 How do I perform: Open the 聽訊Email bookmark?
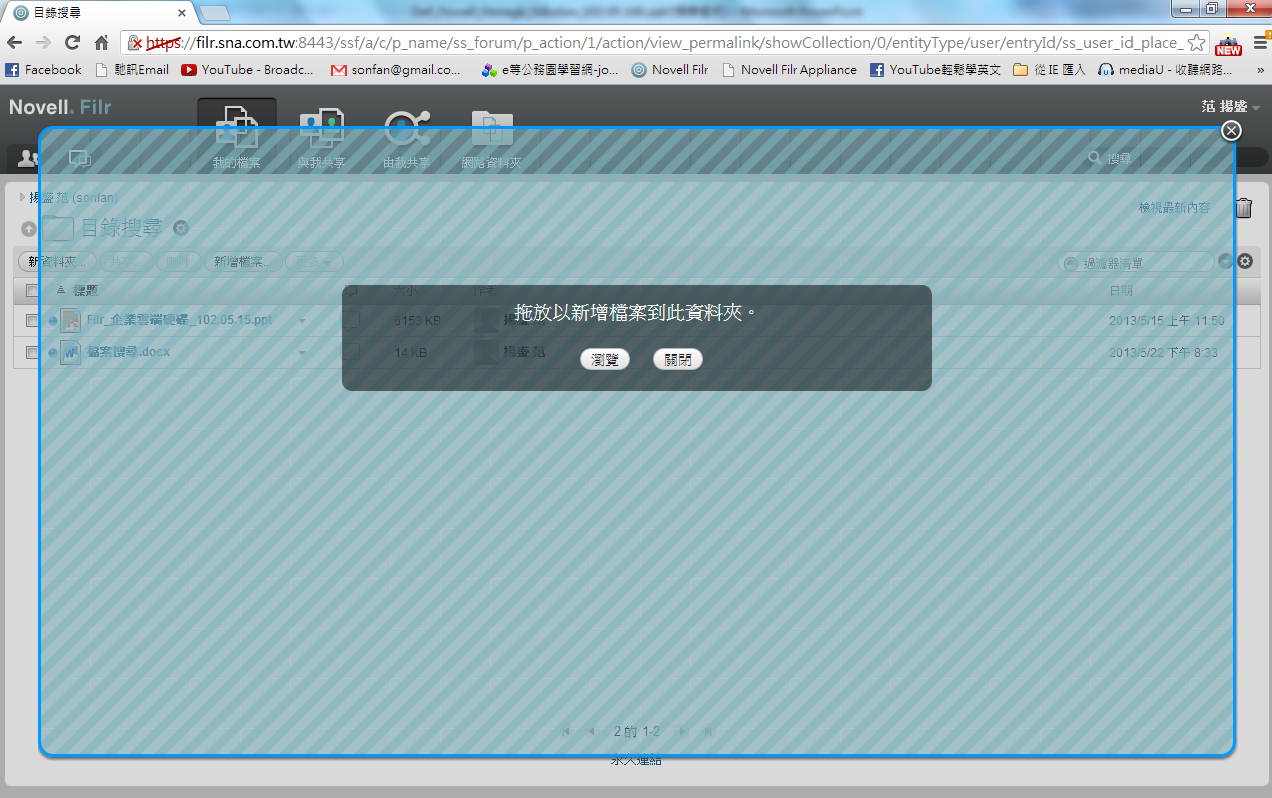pyautogui.click(x=132, y=70)
